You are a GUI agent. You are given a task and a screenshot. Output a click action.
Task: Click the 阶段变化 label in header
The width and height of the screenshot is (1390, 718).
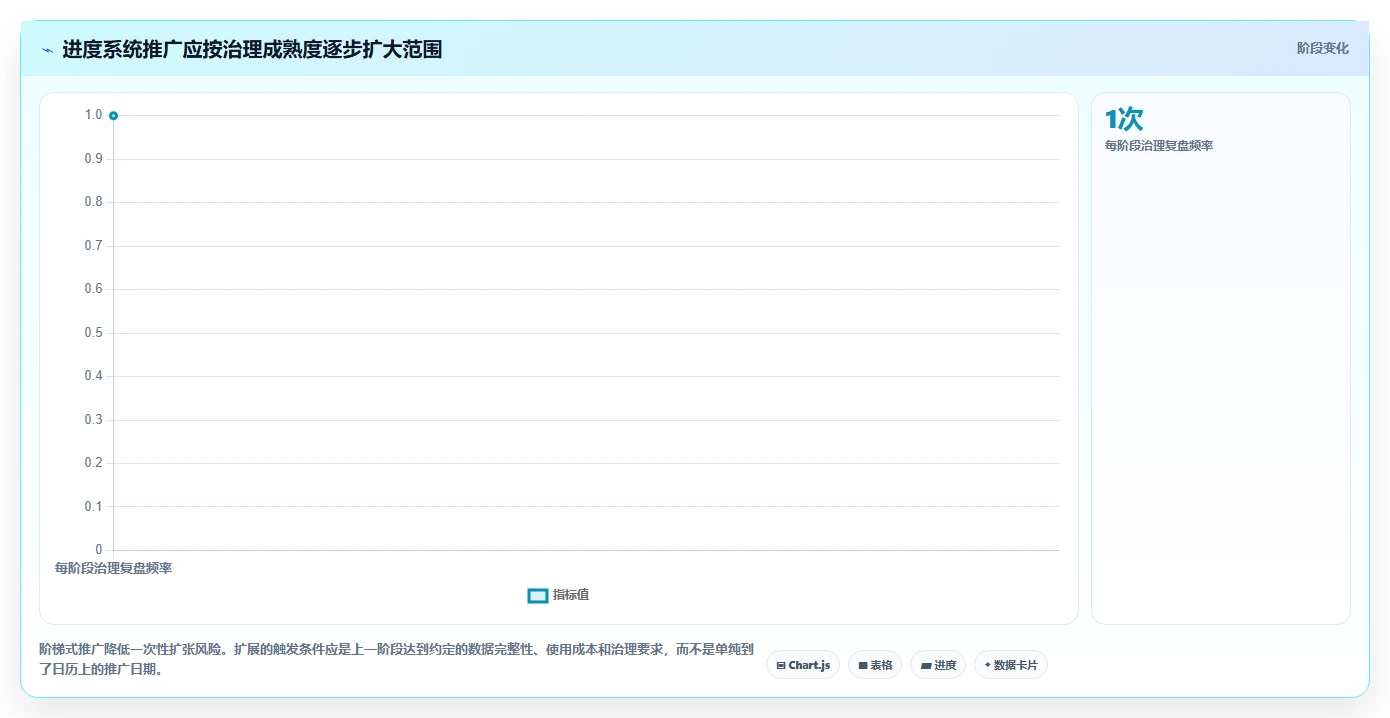point(1322,48)
